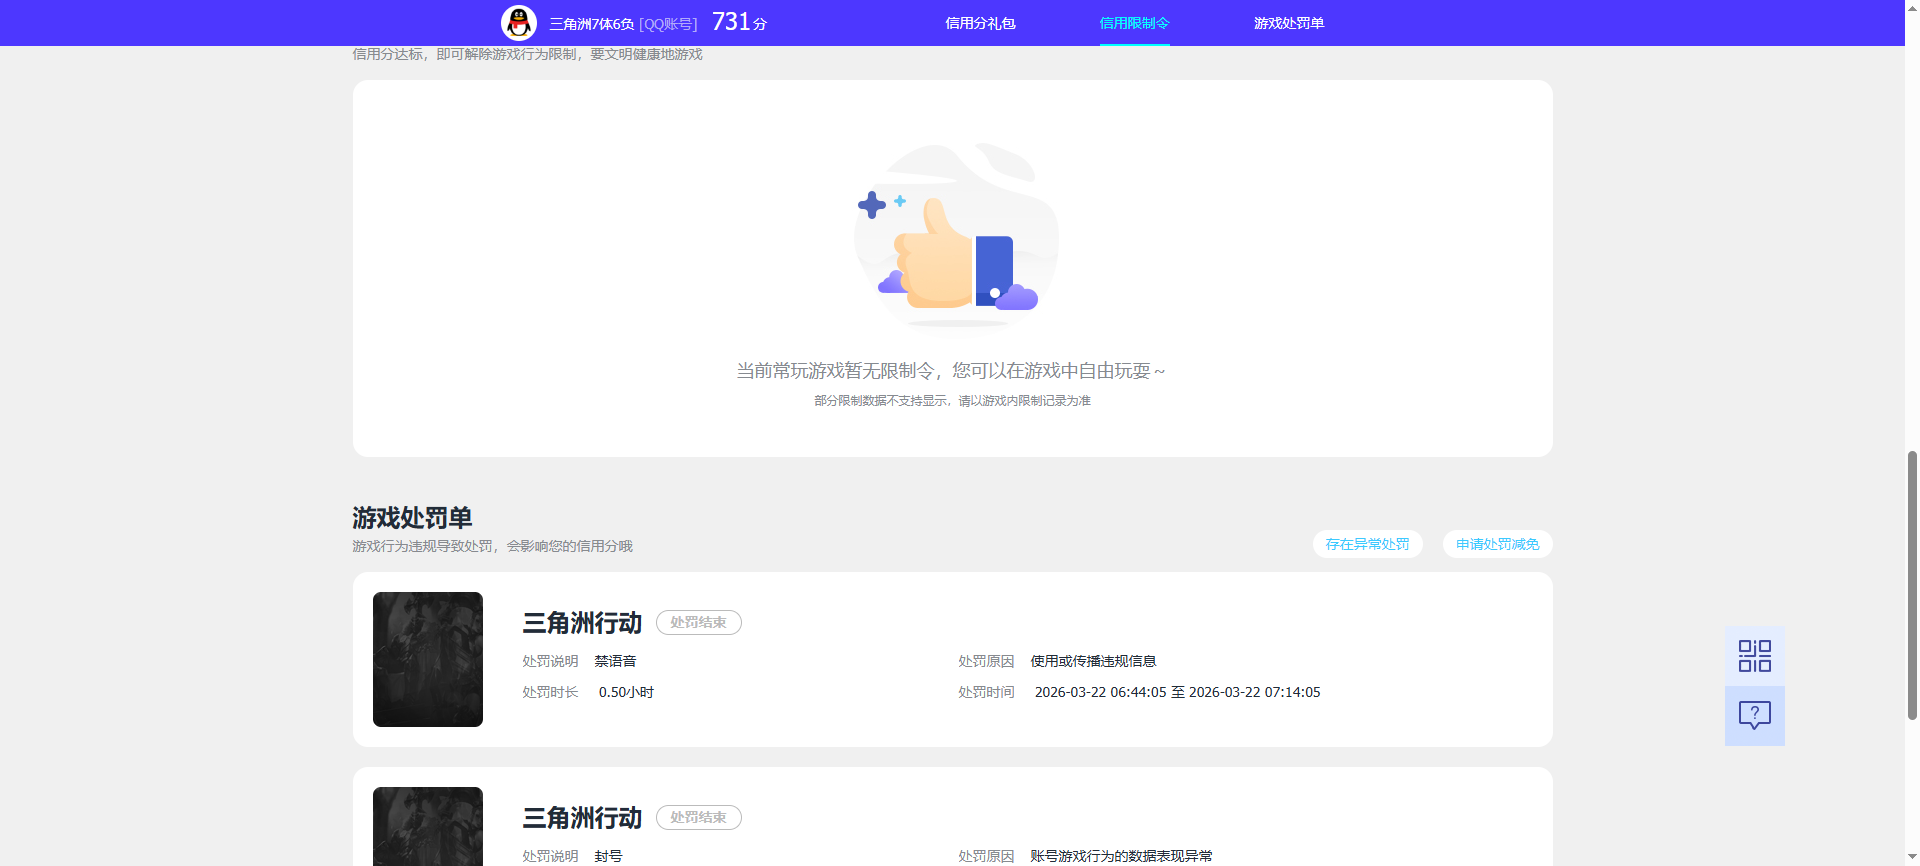Click 三角洲行动 title on 封号 card

pos(582,818)
